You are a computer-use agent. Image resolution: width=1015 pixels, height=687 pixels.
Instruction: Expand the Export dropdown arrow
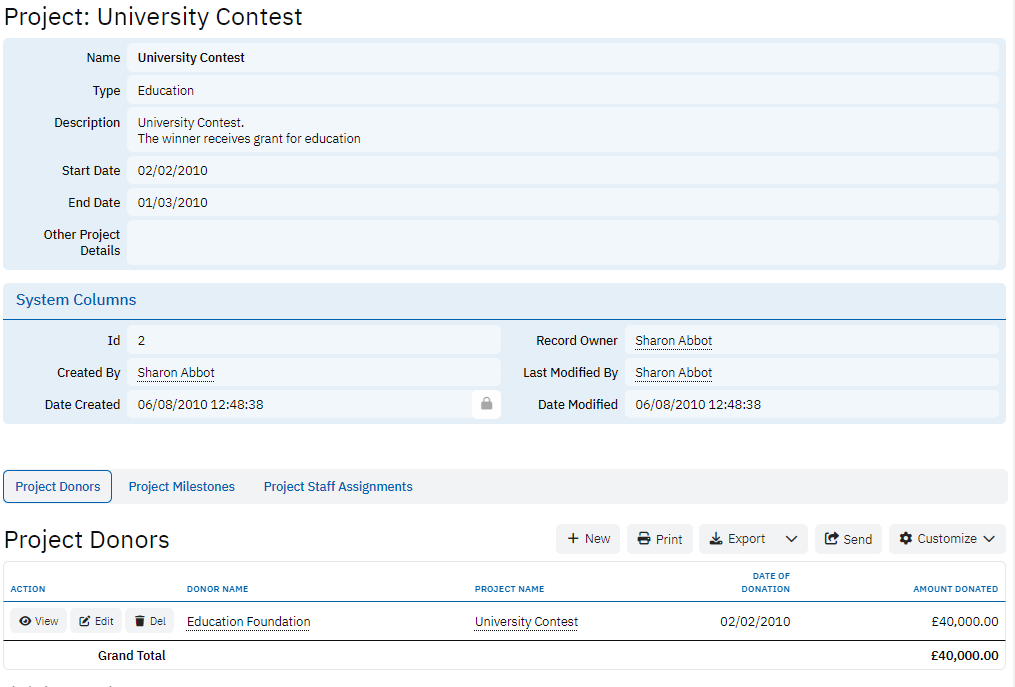coord(791,539)
